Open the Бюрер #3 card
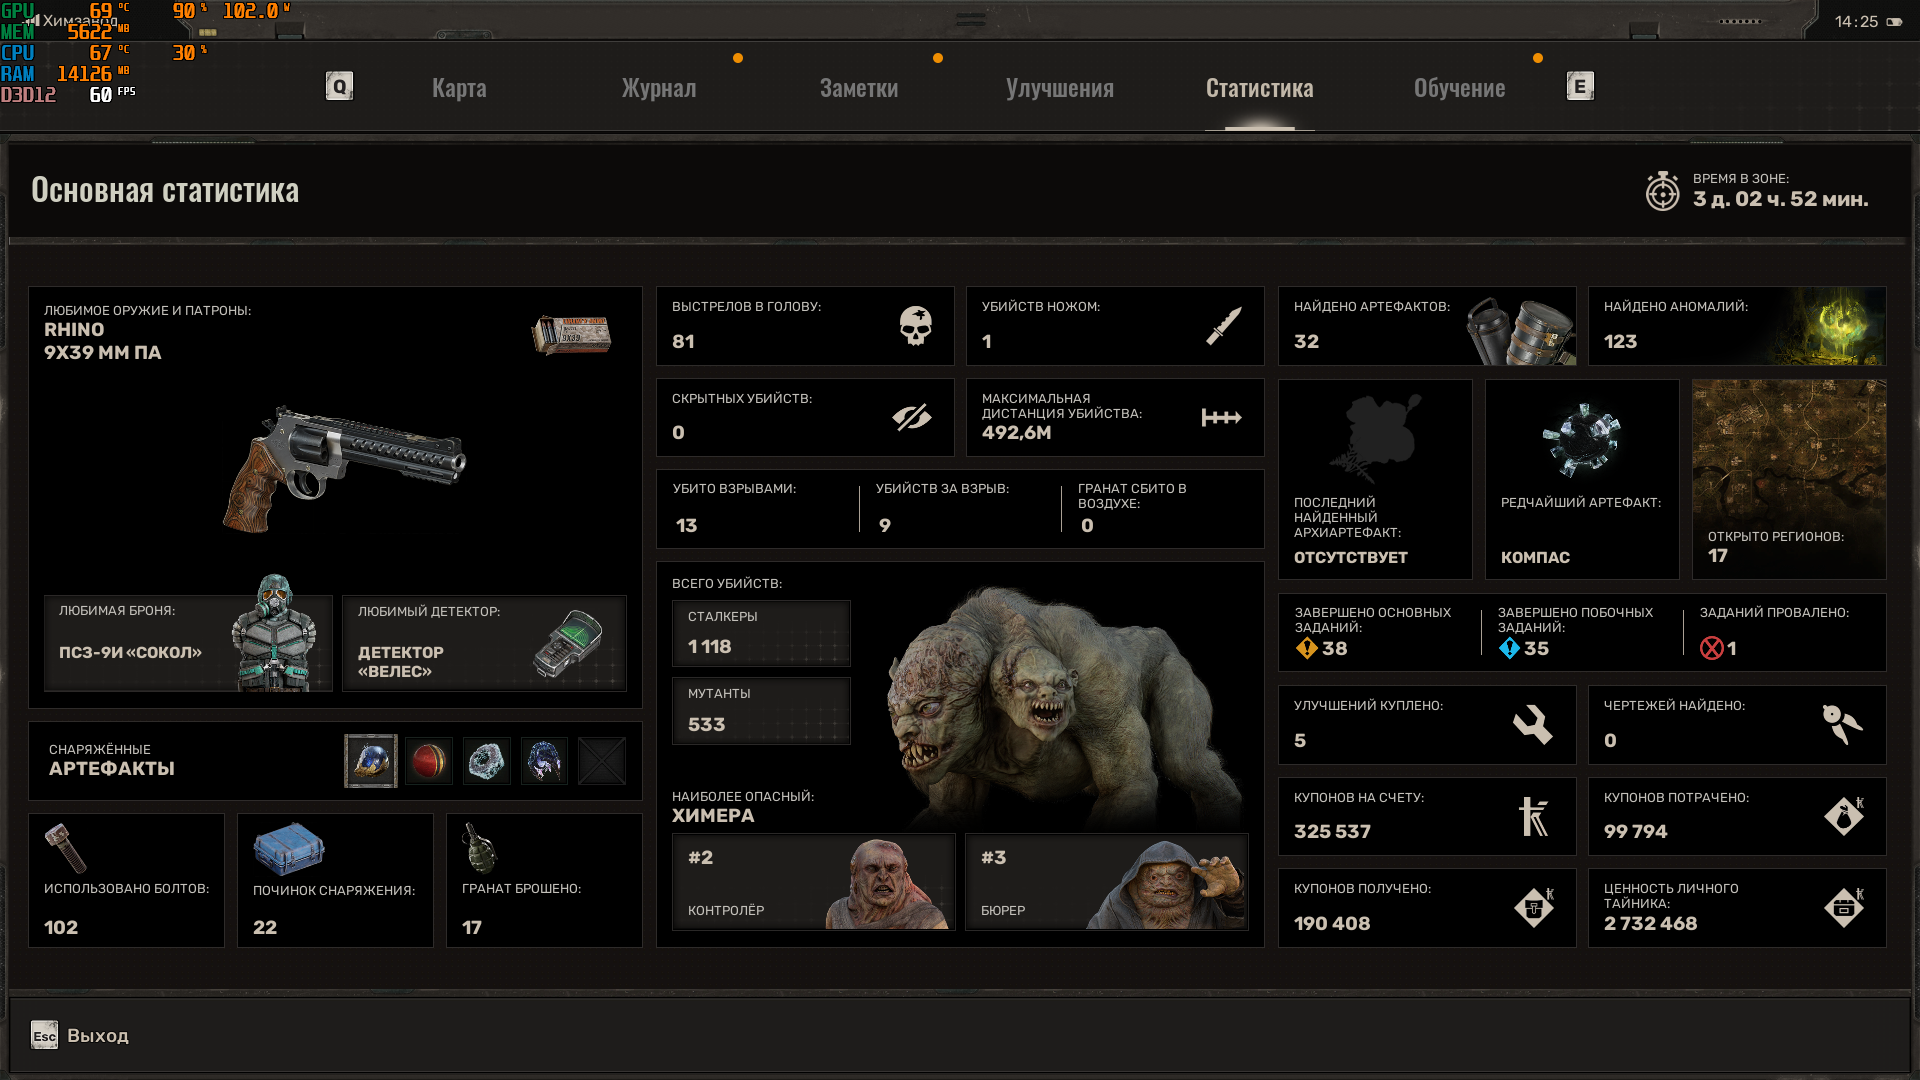 [1107, 882]
